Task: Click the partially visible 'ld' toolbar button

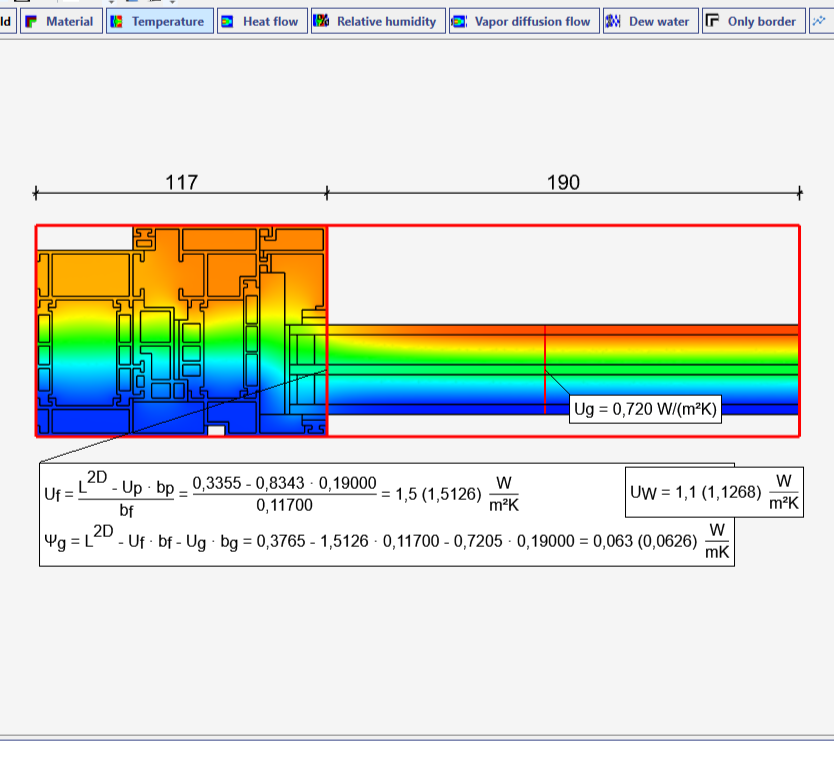Action: tap(7, 21)
